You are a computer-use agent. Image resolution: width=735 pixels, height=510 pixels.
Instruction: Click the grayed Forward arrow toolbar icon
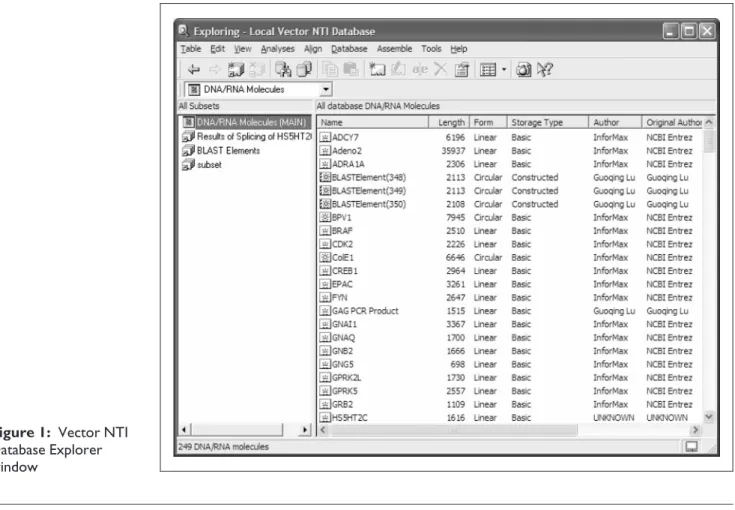point(215,70)
